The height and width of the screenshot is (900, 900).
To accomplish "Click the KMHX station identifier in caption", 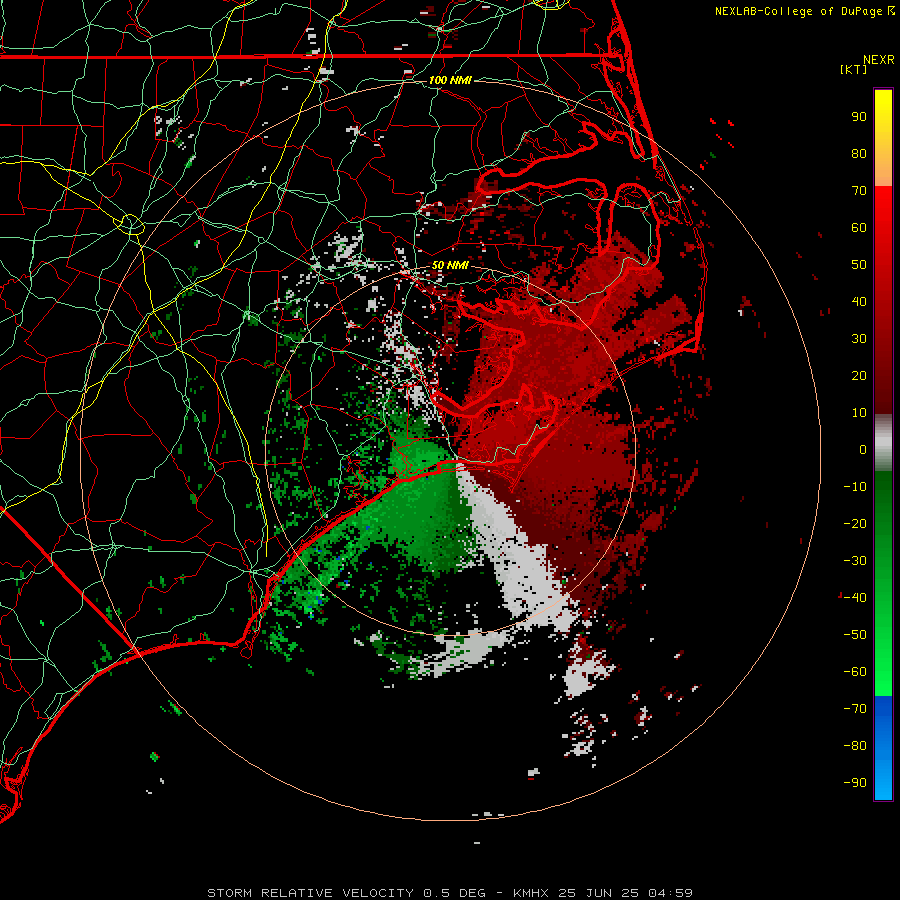I will pyautogui.click(x=531, y=893).
